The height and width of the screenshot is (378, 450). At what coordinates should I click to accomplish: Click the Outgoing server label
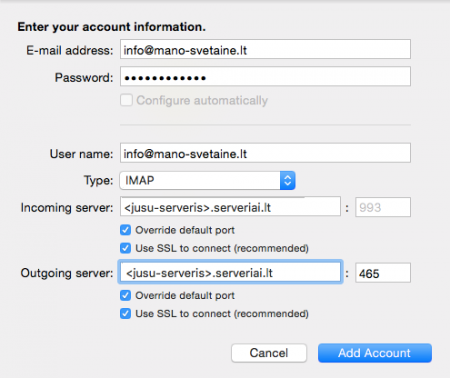(x=67, y=273)
